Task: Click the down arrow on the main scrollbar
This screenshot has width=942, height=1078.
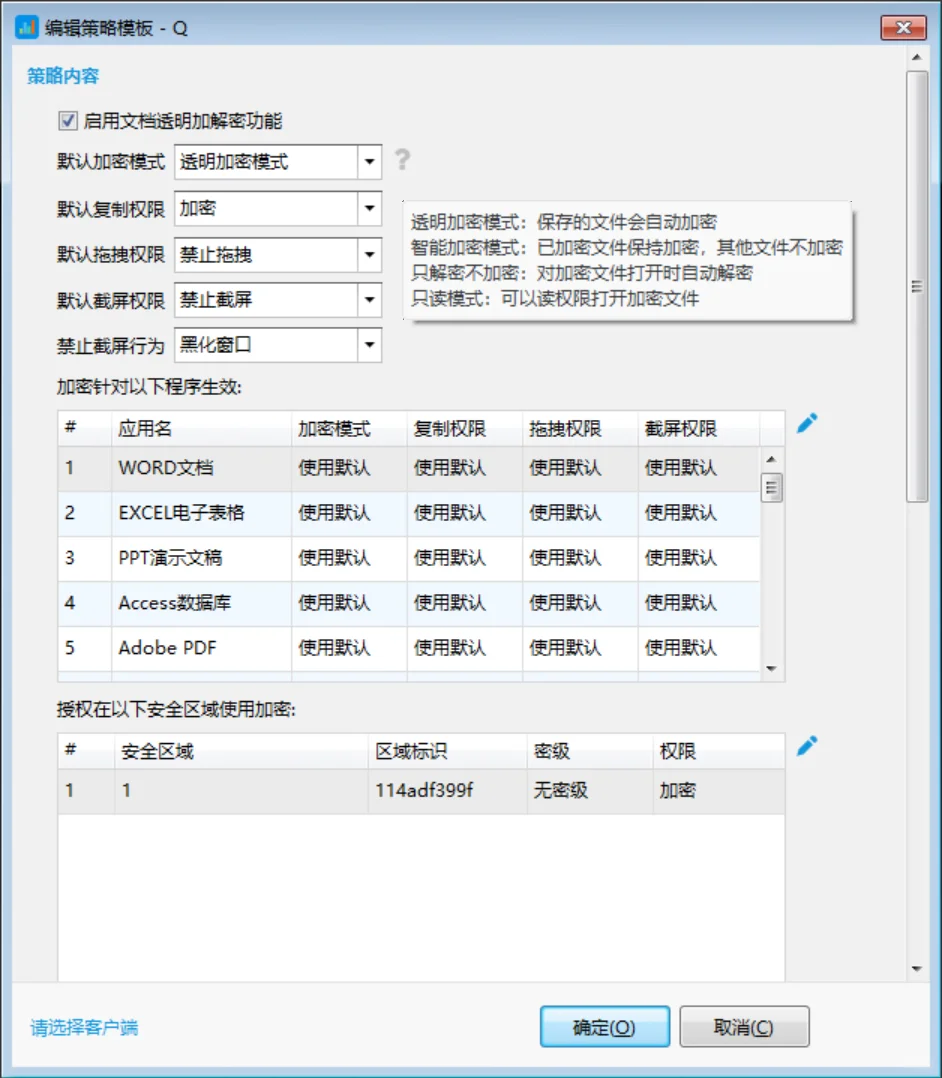Action: (x=918, y=967)
